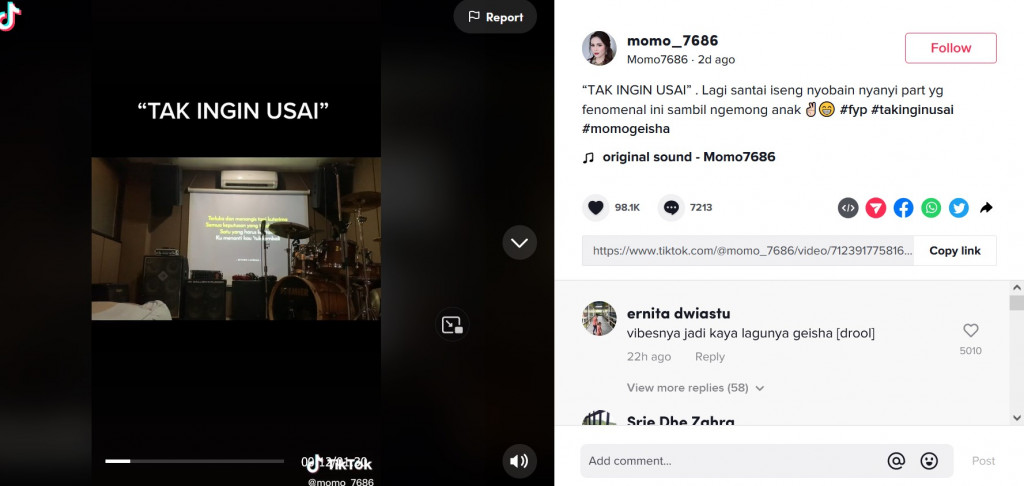Click the red send-to-friends icon
The width and height of the screenshot is (1024, 486).
tap(876, 208)
